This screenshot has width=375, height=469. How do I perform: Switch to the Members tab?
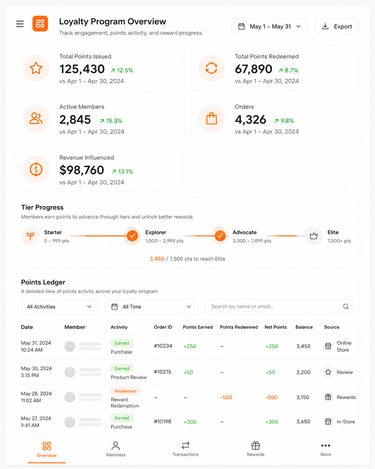point(116,449)
